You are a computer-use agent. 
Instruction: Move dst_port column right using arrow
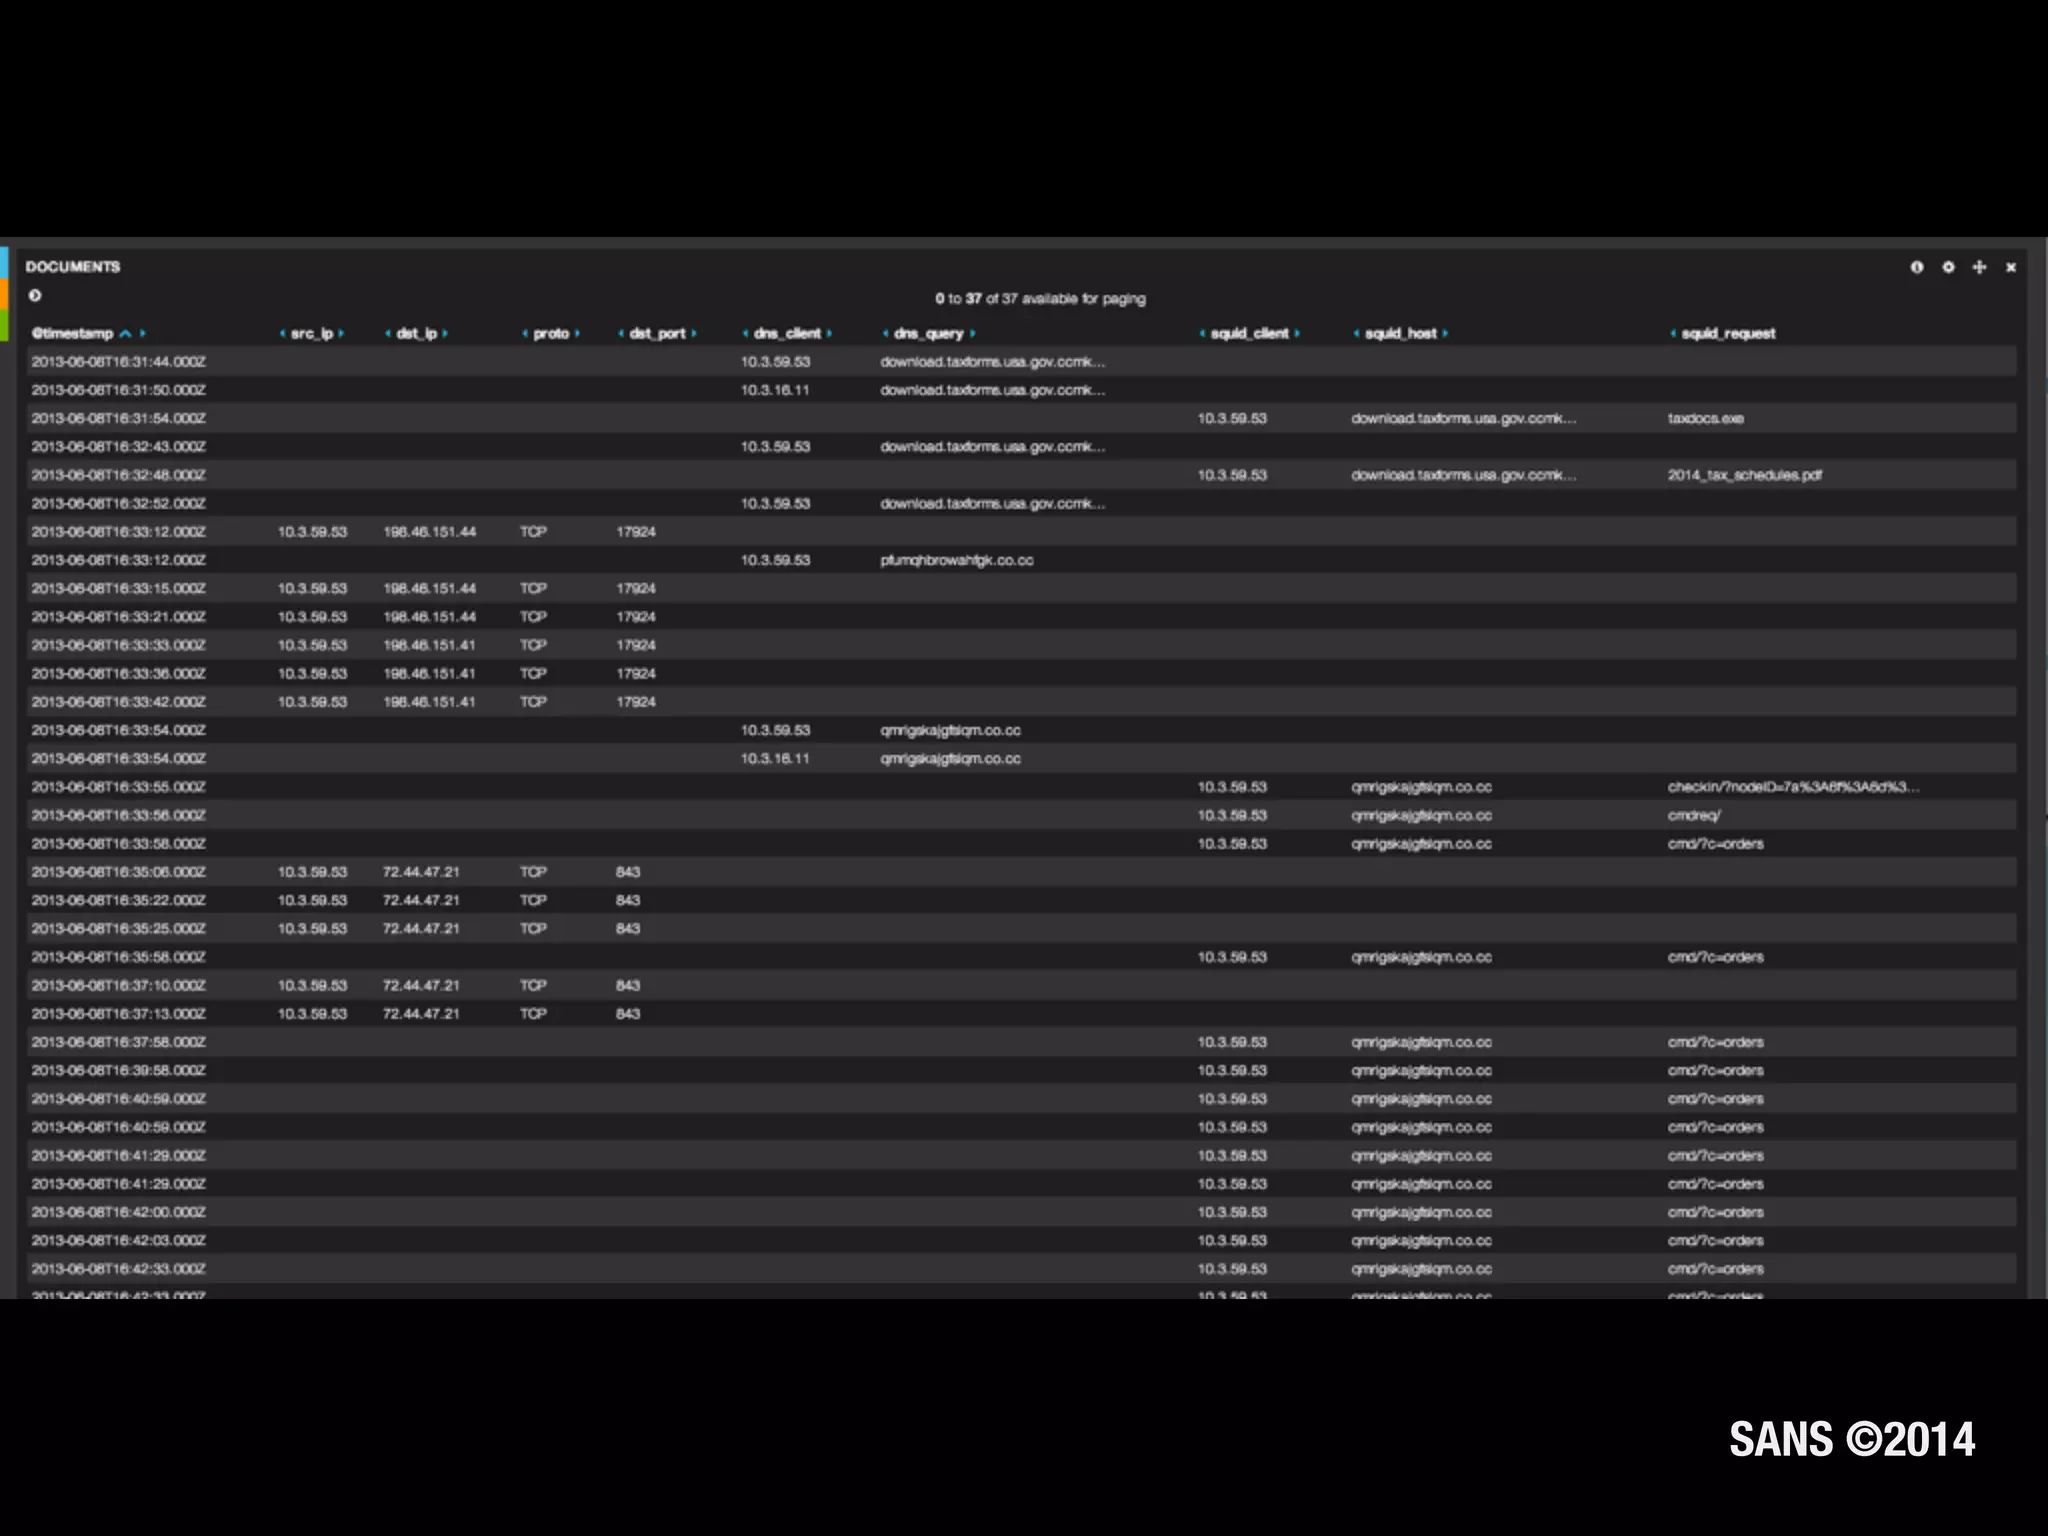[693, 334]
